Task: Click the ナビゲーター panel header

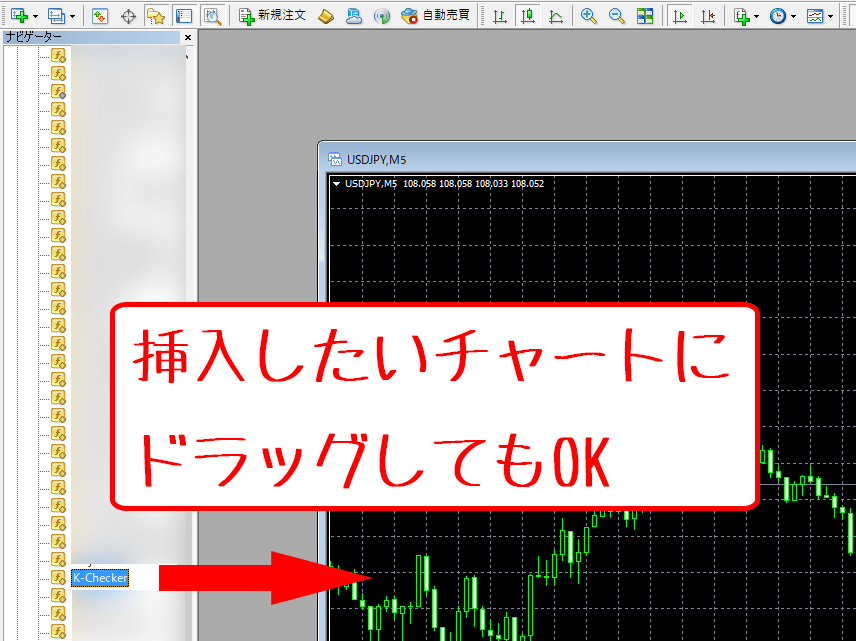Action: [92, 37]
